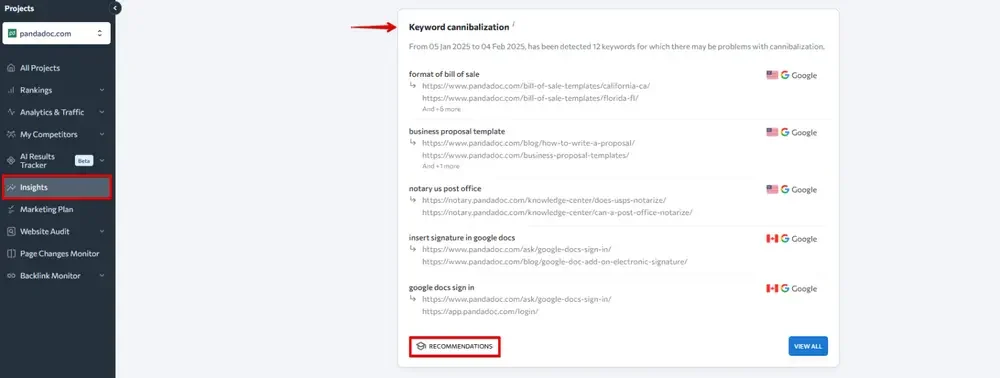This screenshot has width=1000, height=378.
Task: Expand the Backlink Monitor chevron
Action: click(102, 276)
